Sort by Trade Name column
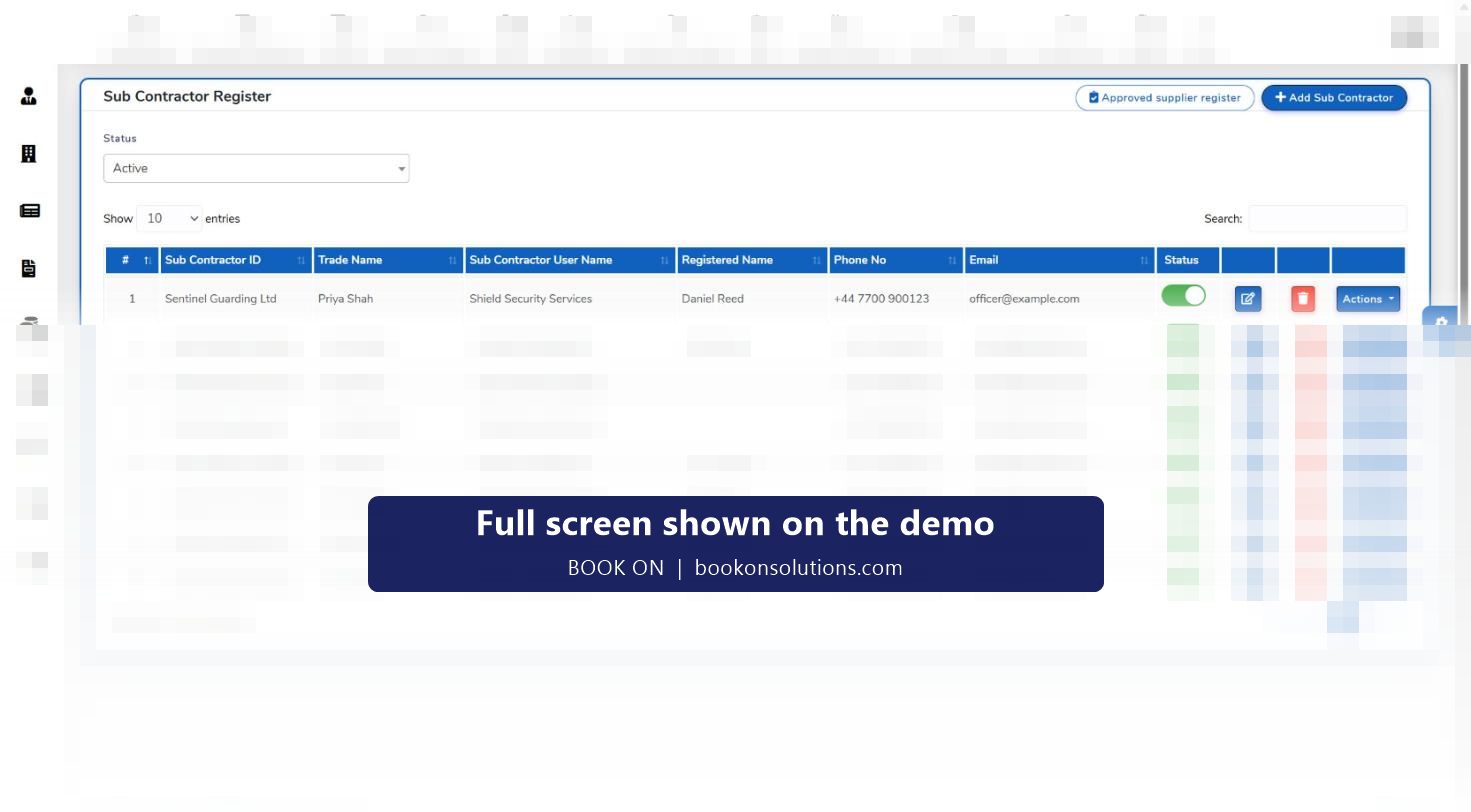Viewport: 1471px width, 812px height. tap(388, 260)
